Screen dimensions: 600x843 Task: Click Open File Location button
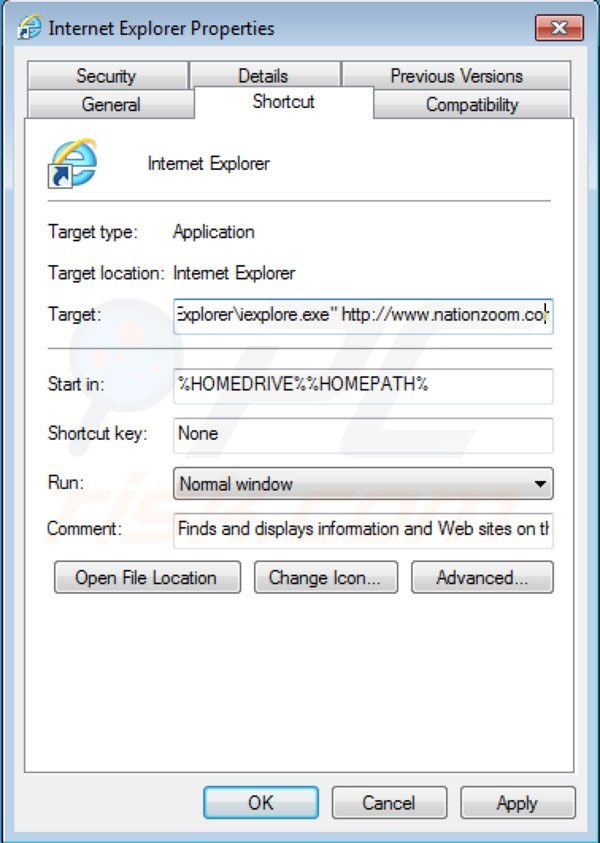pos(147,577)
